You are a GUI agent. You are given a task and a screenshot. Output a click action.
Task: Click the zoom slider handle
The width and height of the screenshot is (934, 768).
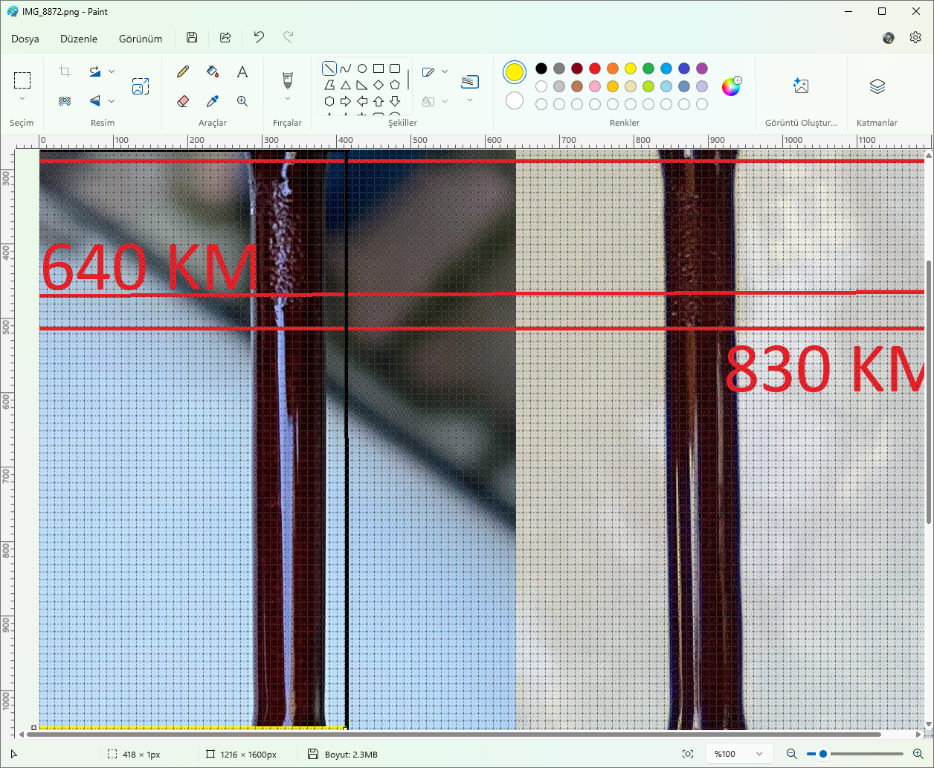point(823,754)
